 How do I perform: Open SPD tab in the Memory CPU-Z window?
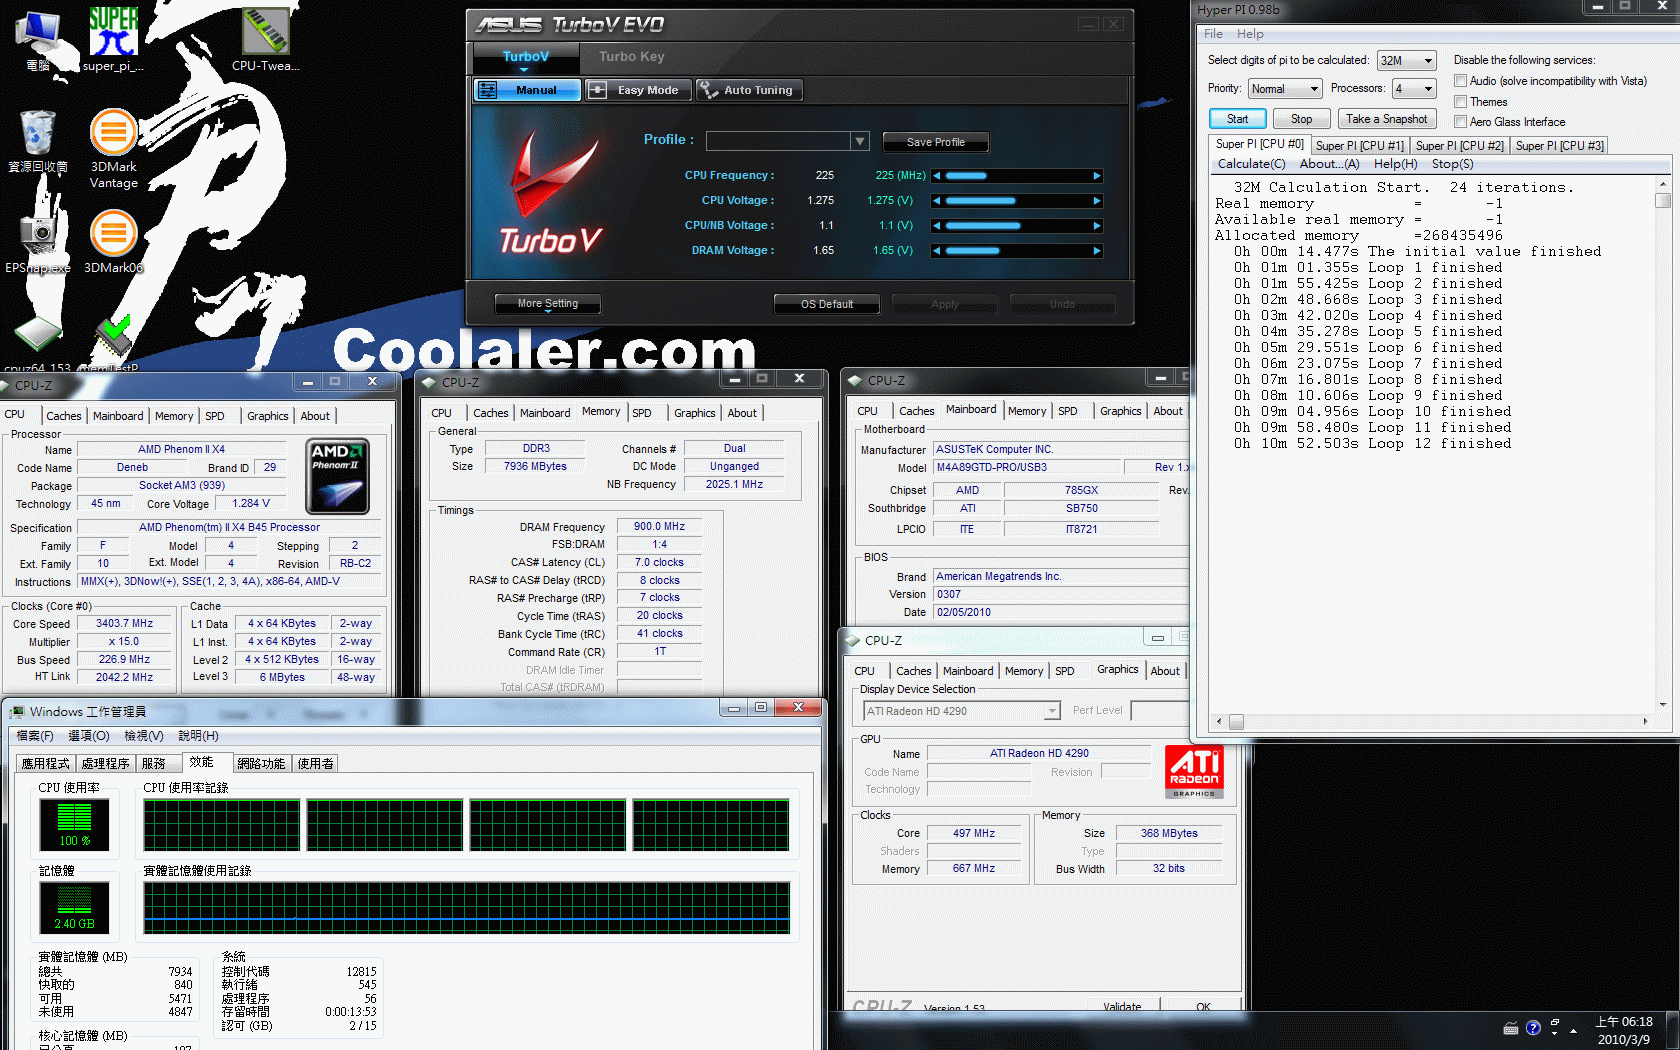tap(642, 413)
